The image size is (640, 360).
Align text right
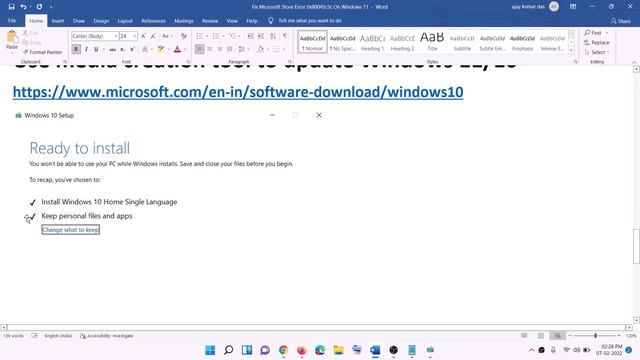click(220, 49)
